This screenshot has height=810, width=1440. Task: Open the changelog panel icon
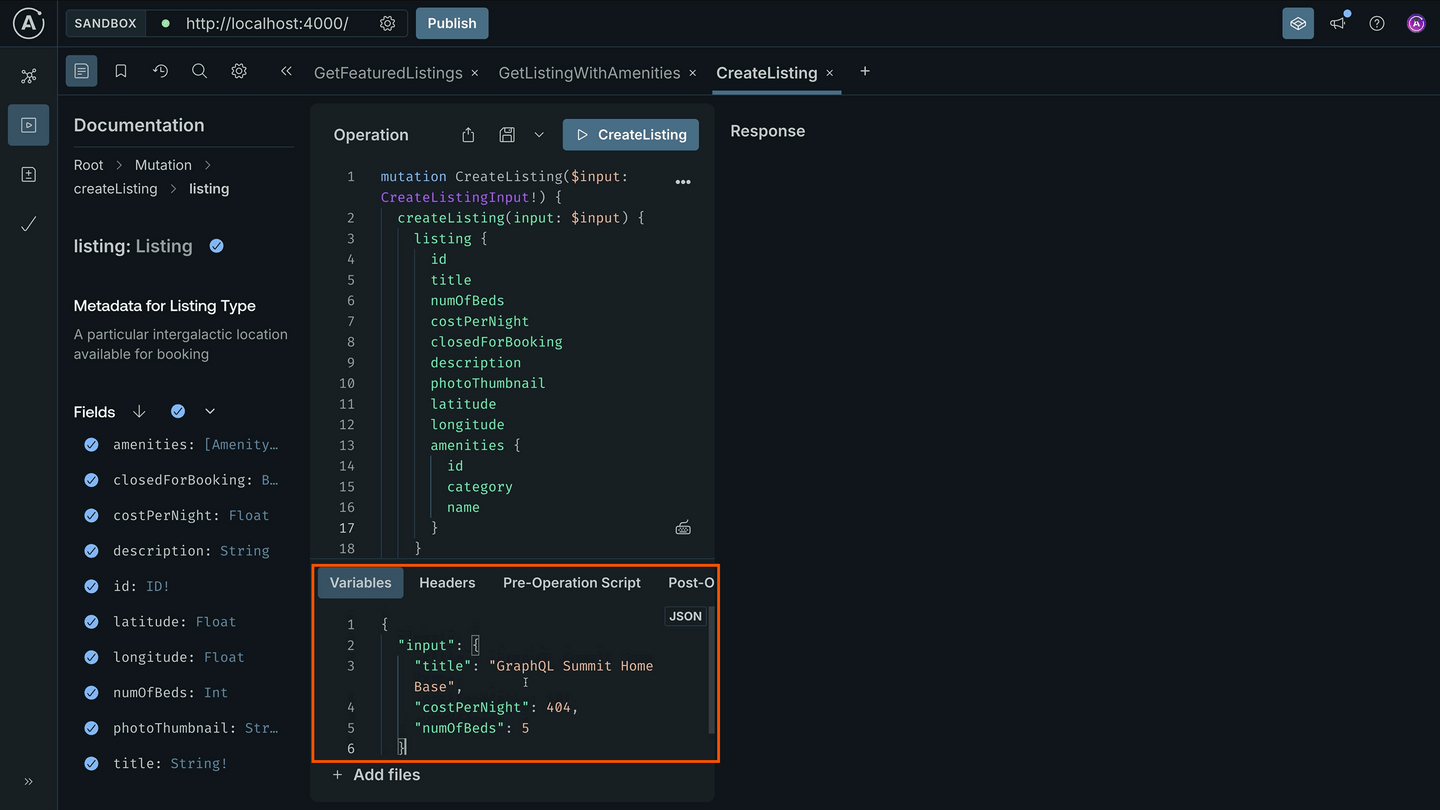pos(28,172)
